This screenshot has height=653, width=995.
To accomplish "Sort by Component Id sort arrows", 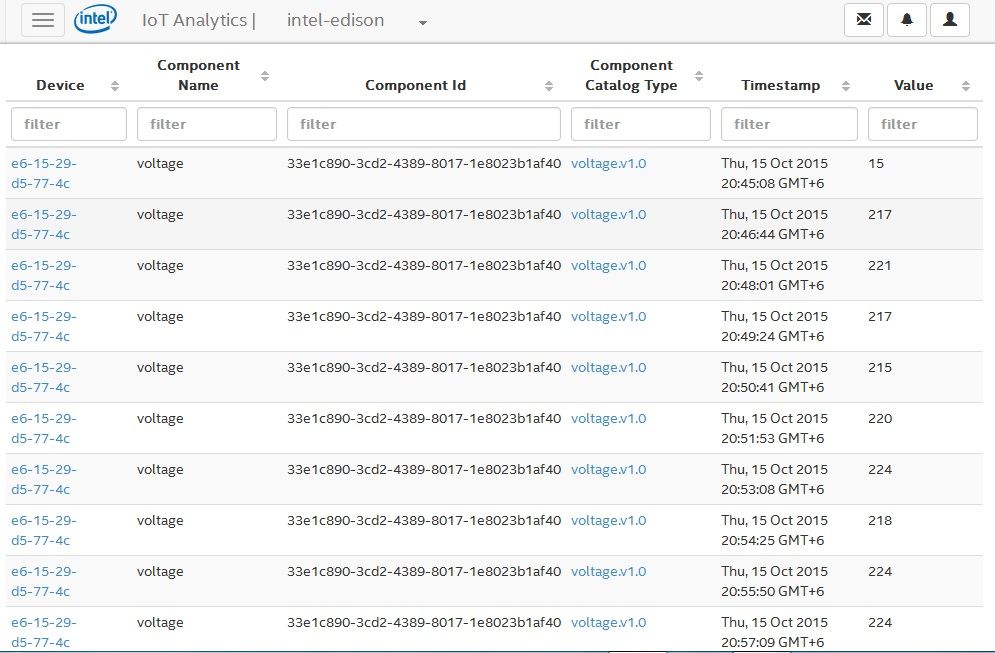I will tap(549, 86).
